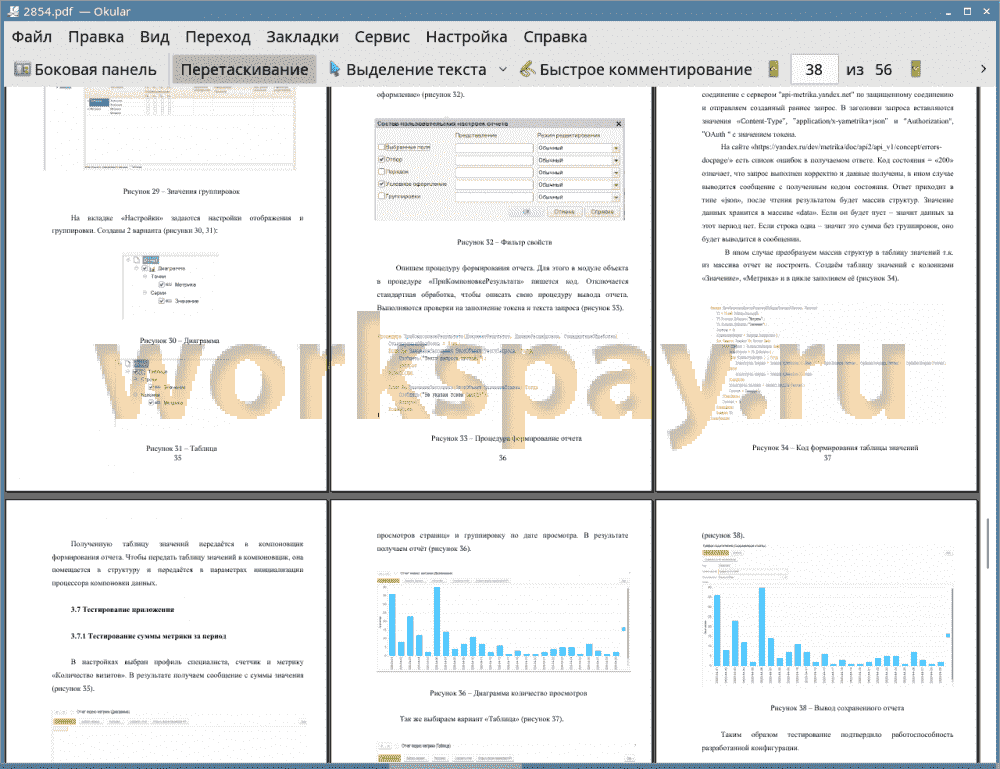Click page 37 with Рисунок 34 code listing
The width and height of the screenshot is (1000, 769).
[x=816, y=289]
